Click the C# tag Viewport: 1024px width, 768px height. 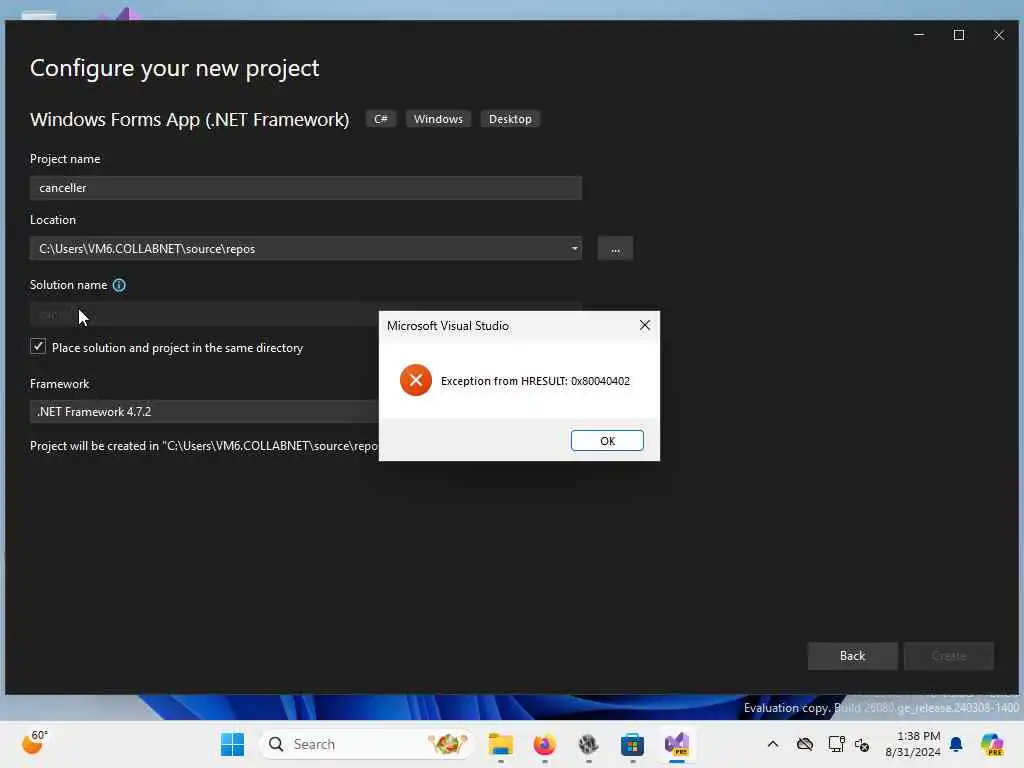tap(381, 119)
